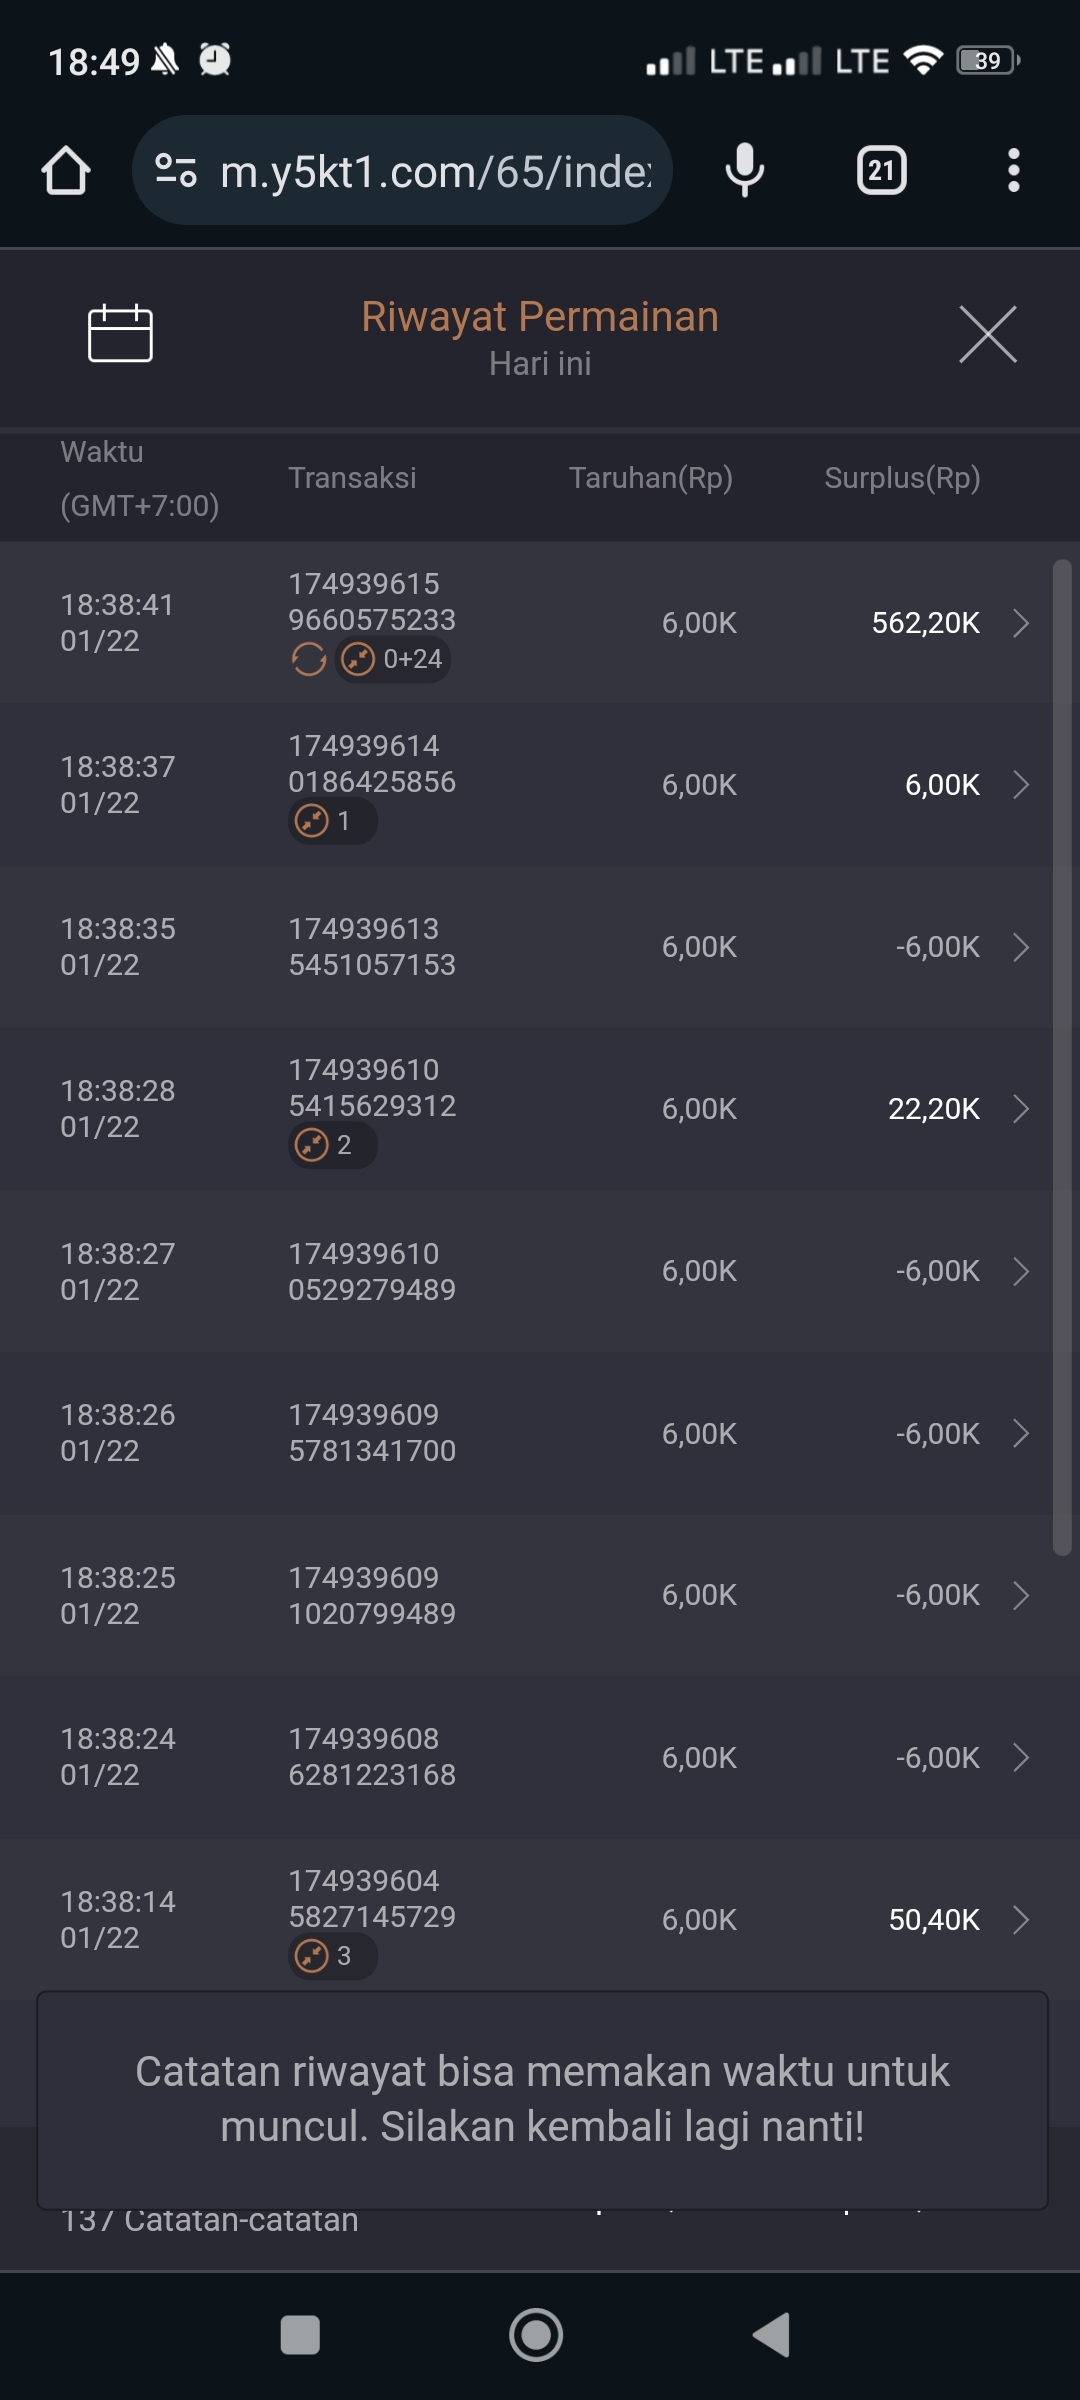1080x2400 pixels.
Task: Tap the site settings icon in address bar
Action: pyautogui.click(x=176, y=171)
